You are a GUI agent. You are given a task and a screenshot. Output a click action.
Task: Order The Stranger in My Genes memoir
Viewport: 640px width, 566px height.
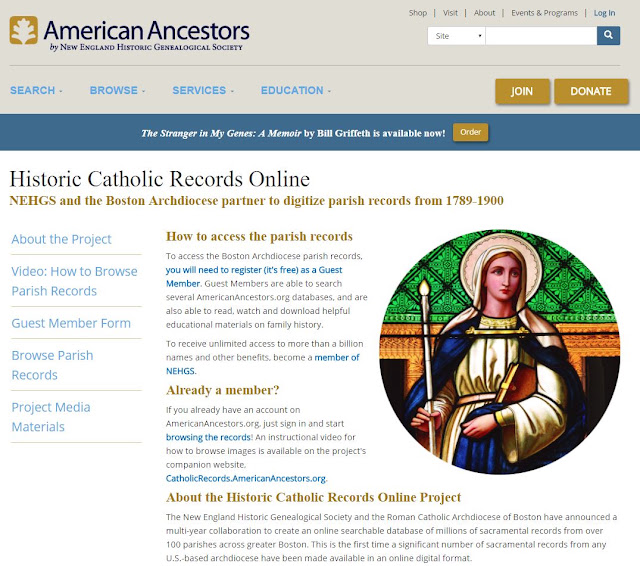pyautogui.click(x=470, y=132)
